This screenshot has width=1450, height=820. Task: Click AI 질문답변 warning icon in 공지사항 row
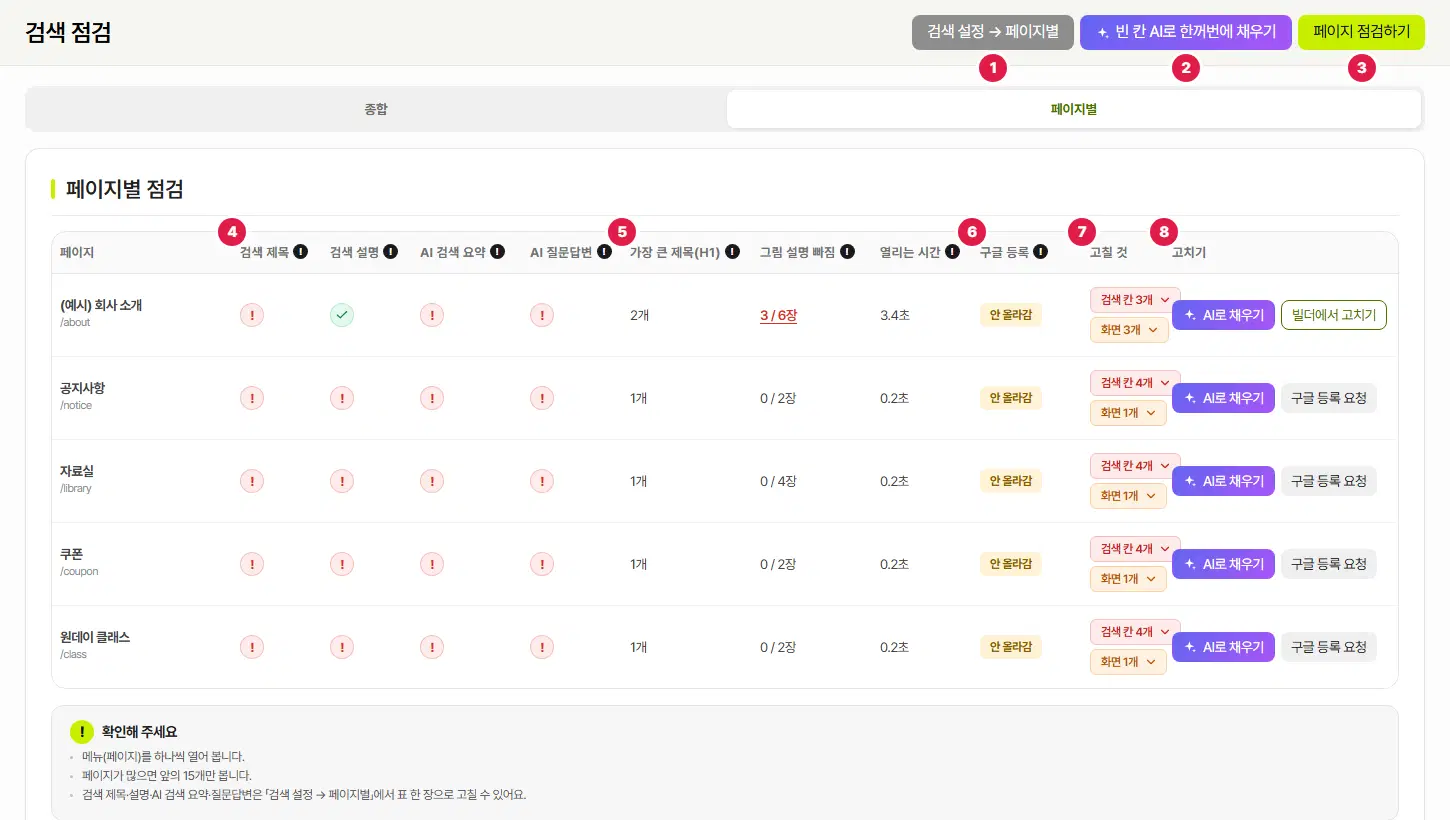point(542,398)
